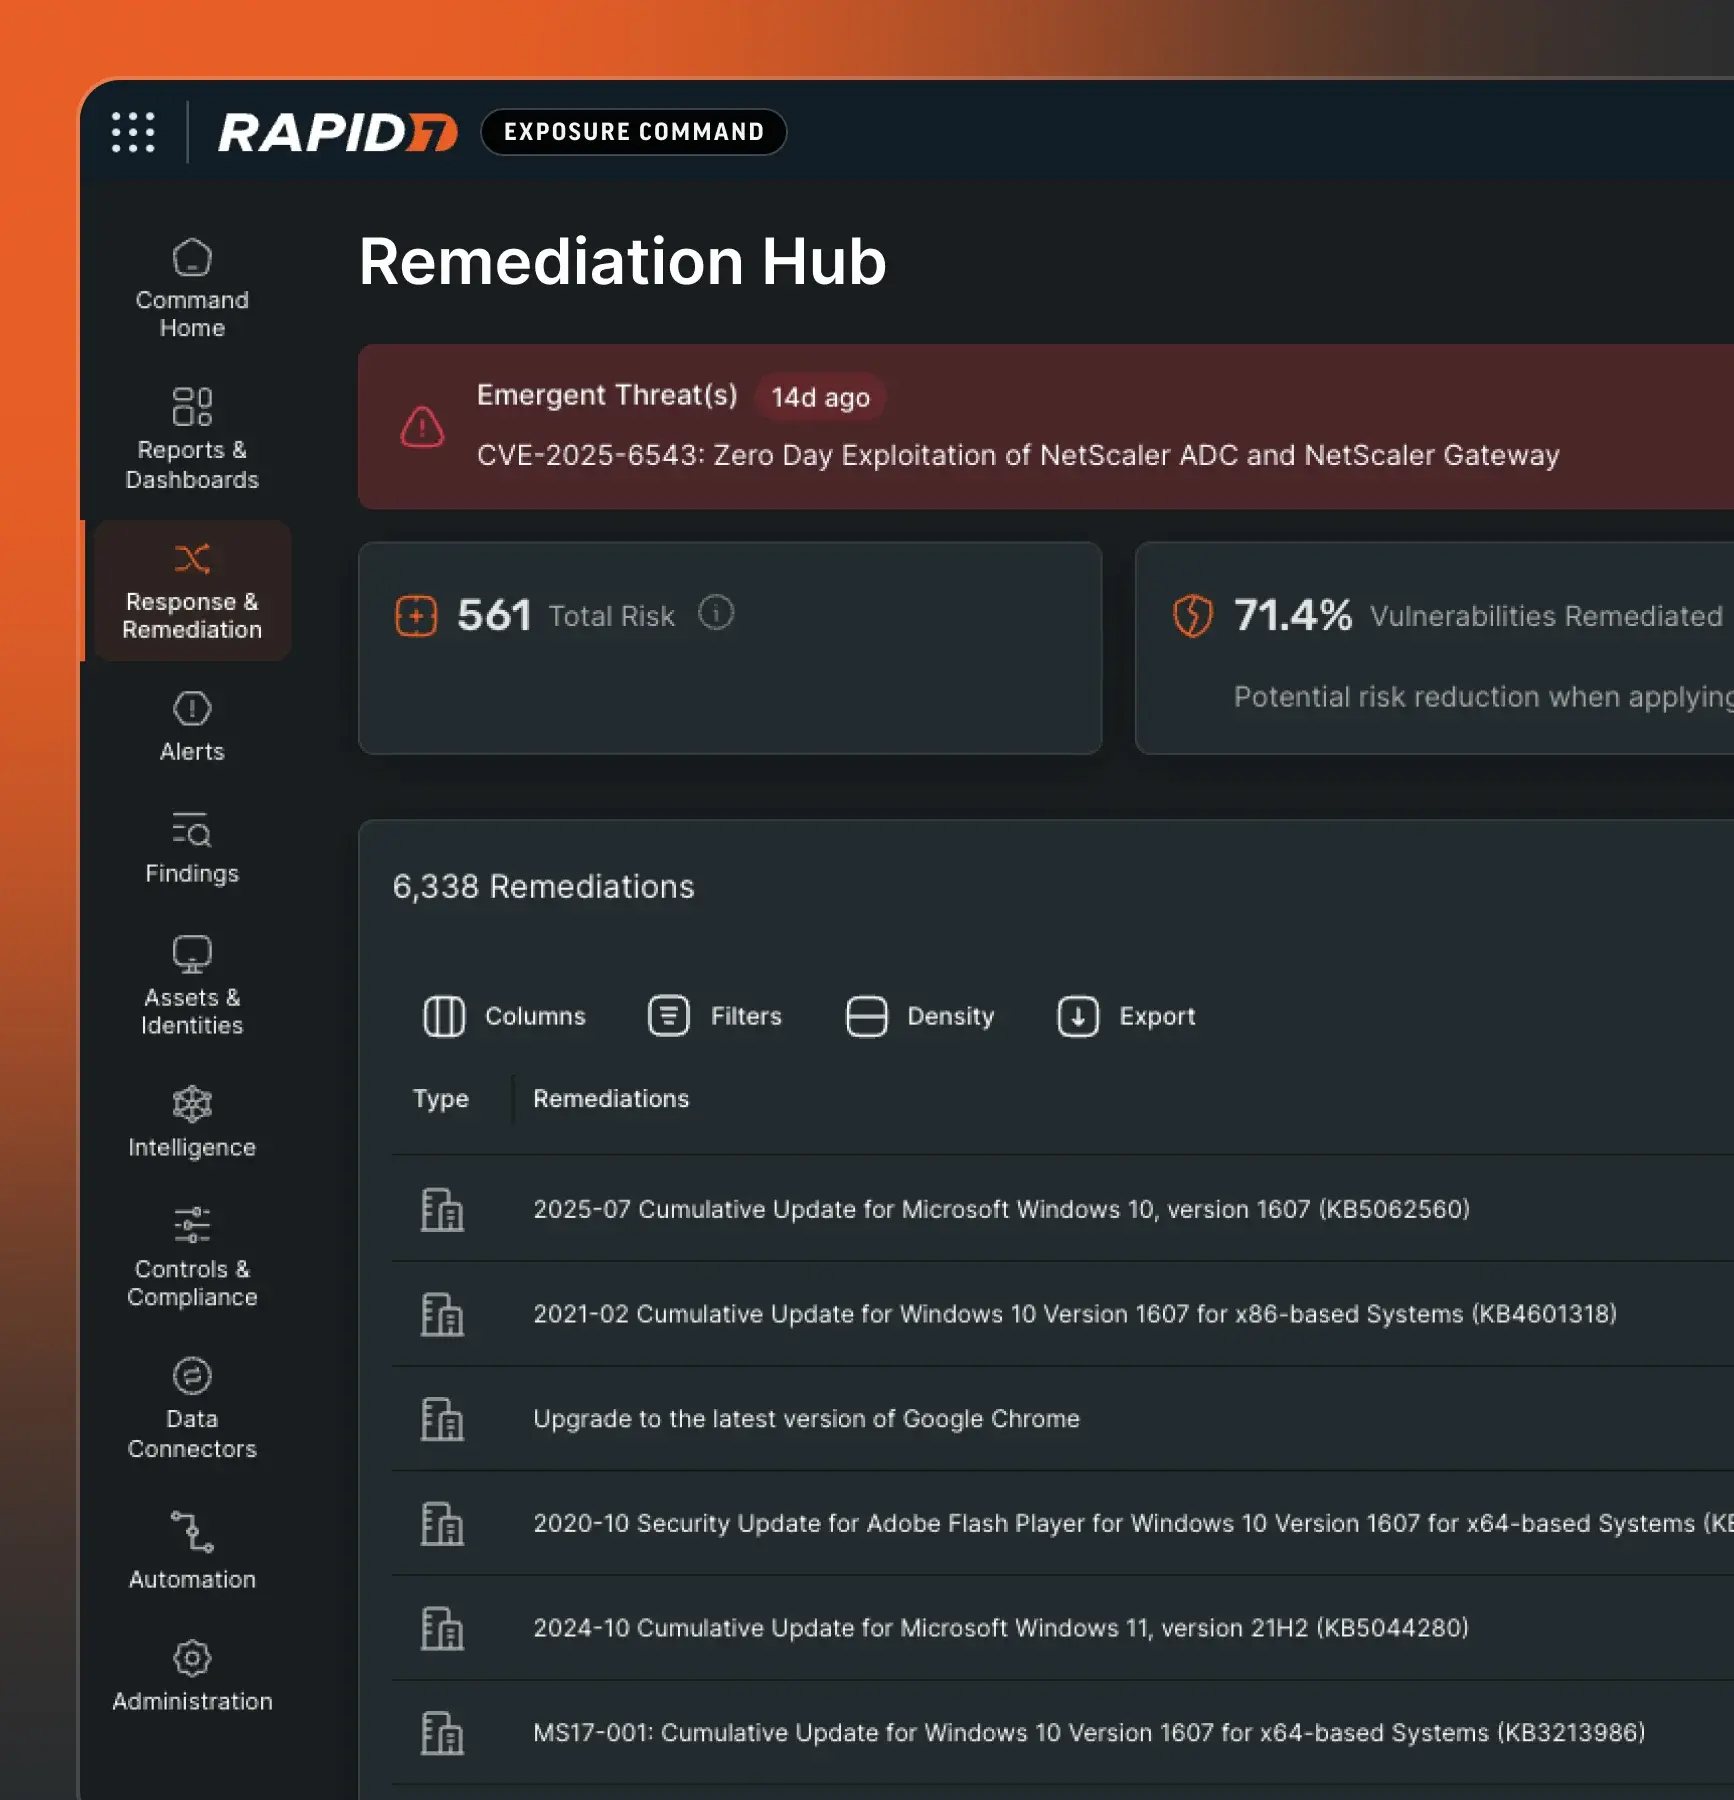Image resolution: width=1734 pixels, height=1800 pixels.
Task: Open Data Connectors
Action: point(192,1409)
